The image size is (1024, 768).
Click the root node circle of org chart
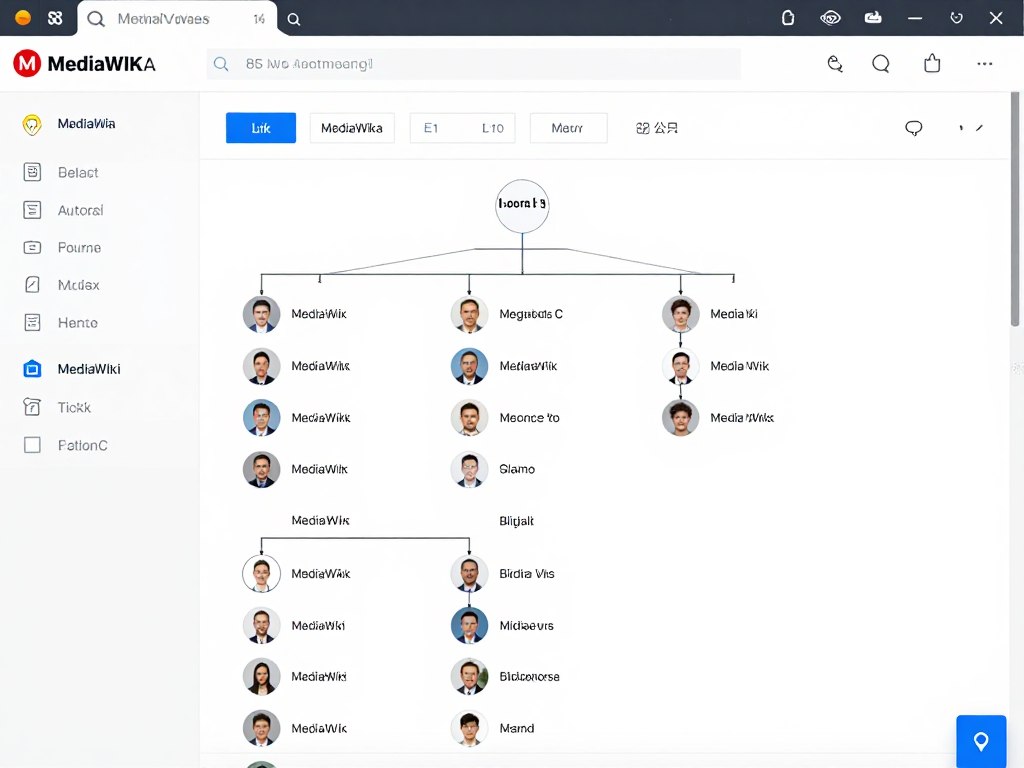click(522, 206)
